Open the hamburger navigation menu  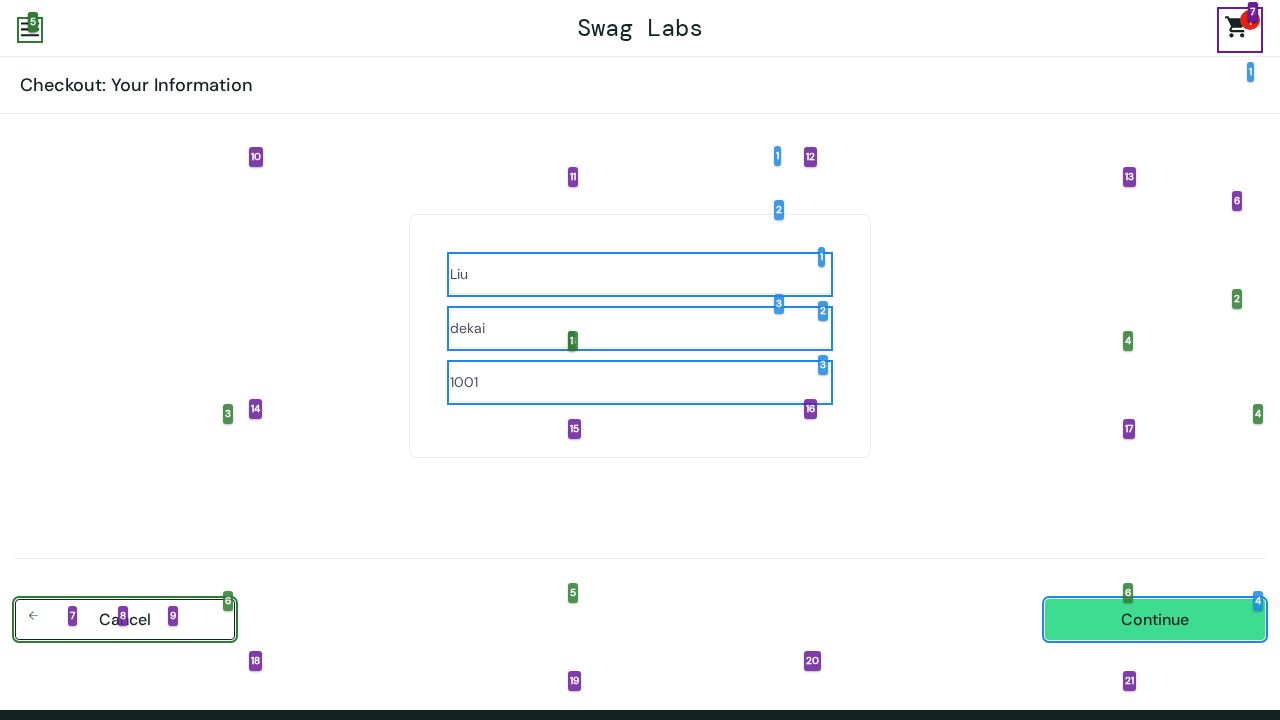(30, 31)
